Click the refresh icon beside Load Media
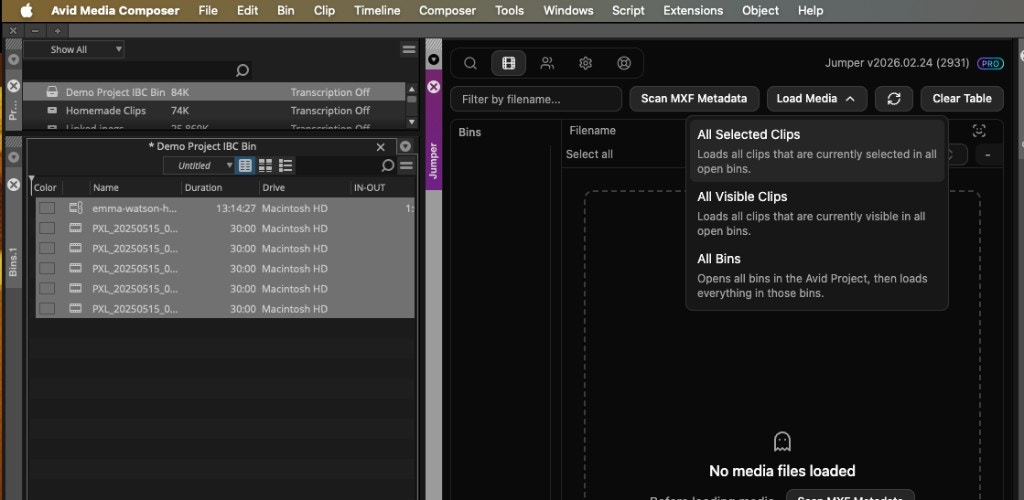This screenshot has width=1024, height=500. pyautogui.click(x=894, y=99)
